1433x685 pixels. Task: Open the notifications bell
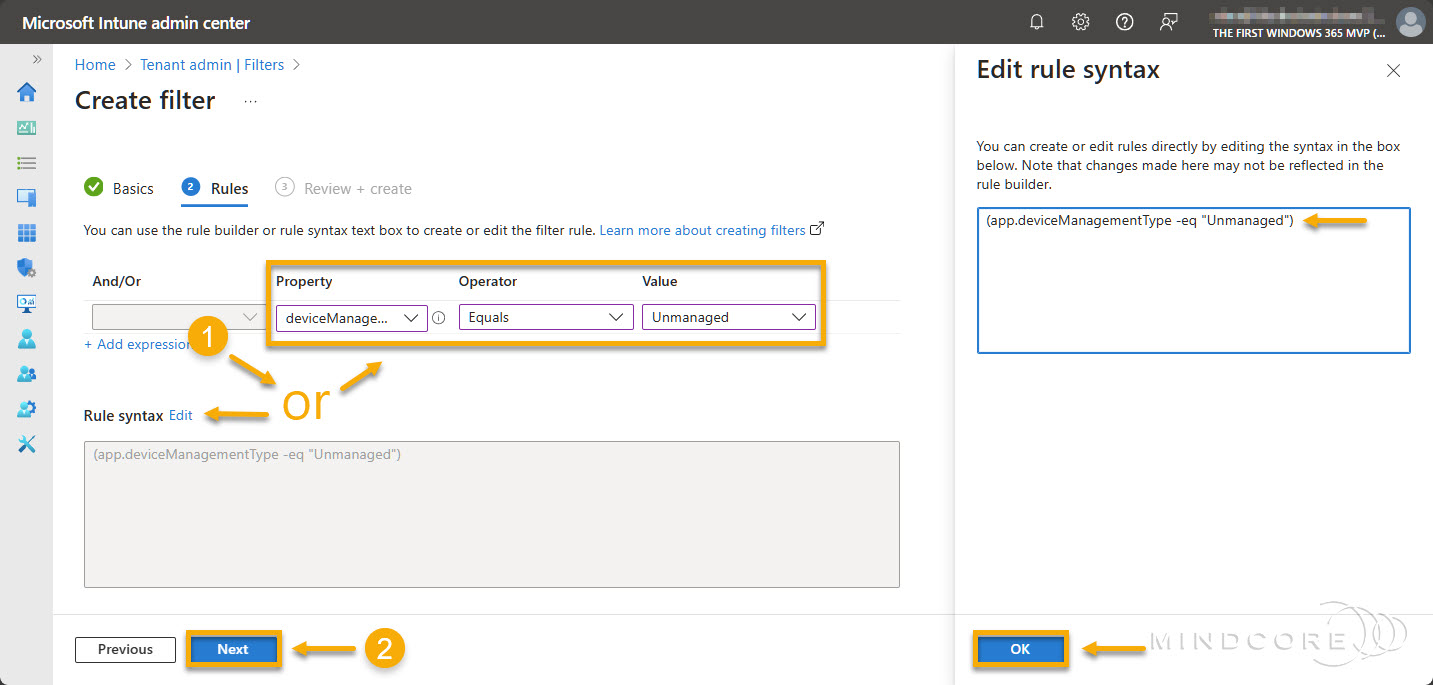1036,21
